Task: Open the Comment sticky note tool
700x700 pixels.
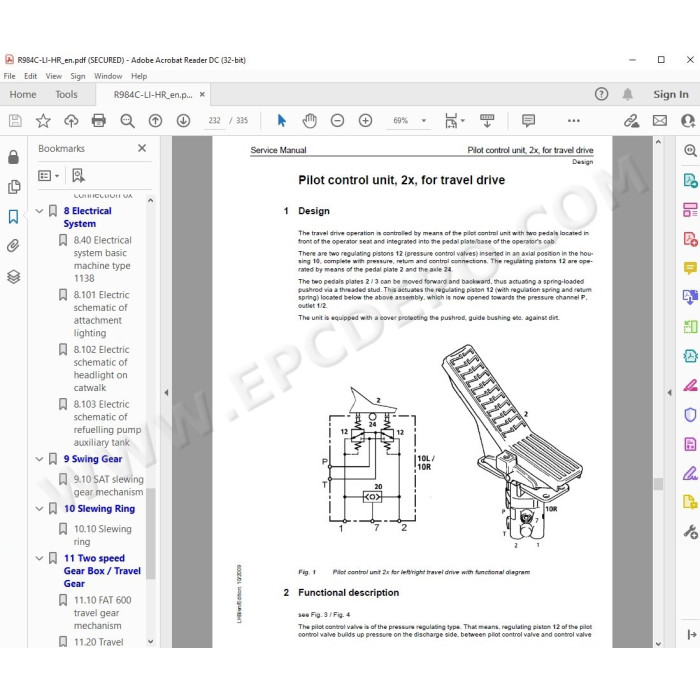Action: tap(690, 268)
